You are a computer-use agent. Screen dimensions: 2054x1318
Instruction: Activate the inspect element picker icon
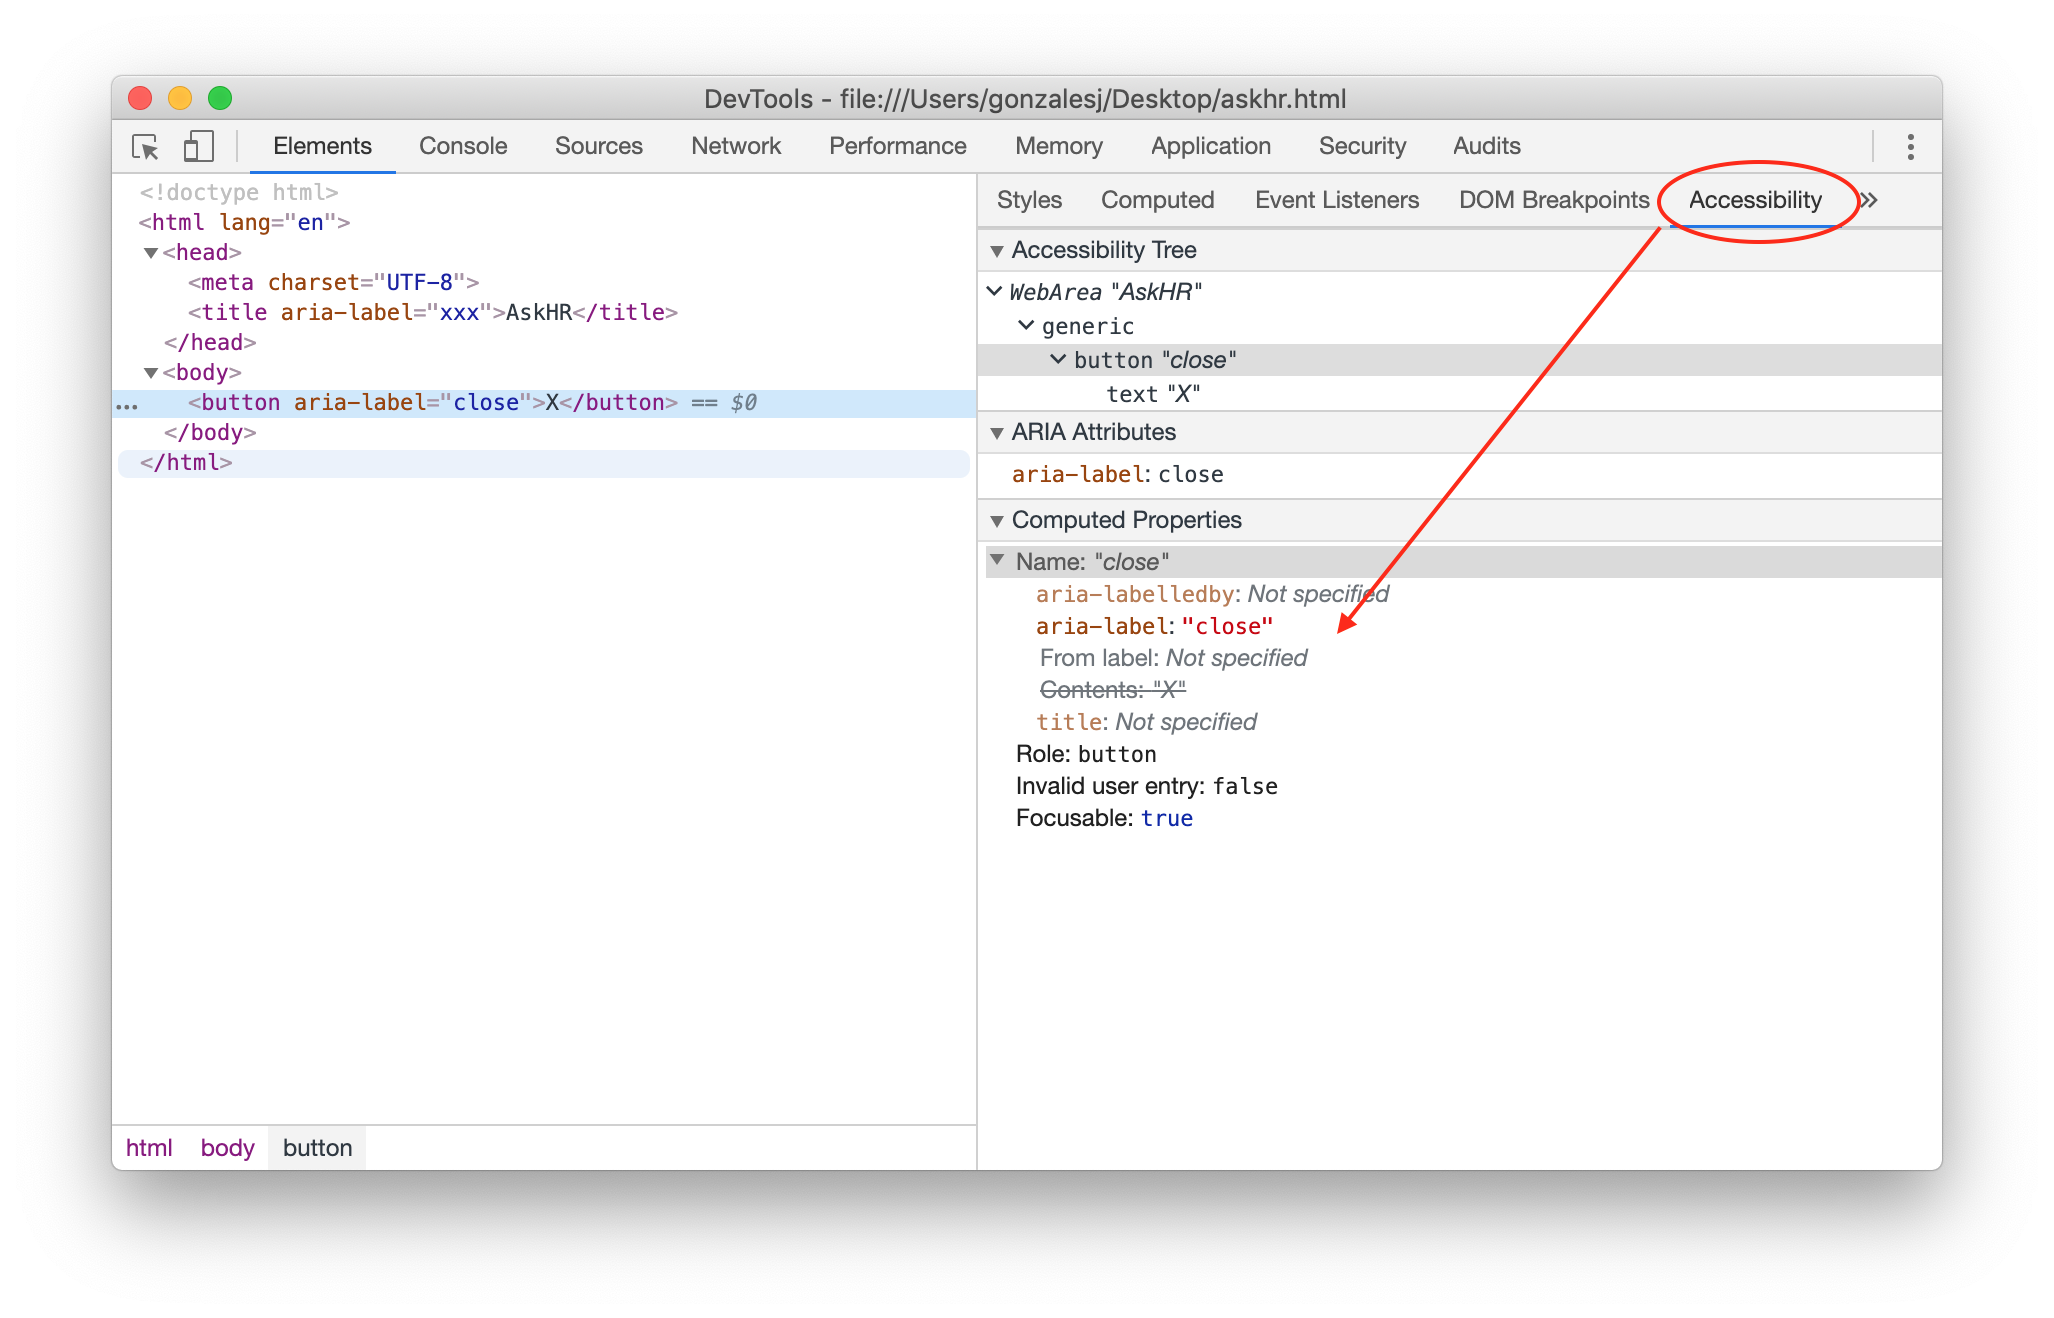pyautogui.click(x=145, y=147)
